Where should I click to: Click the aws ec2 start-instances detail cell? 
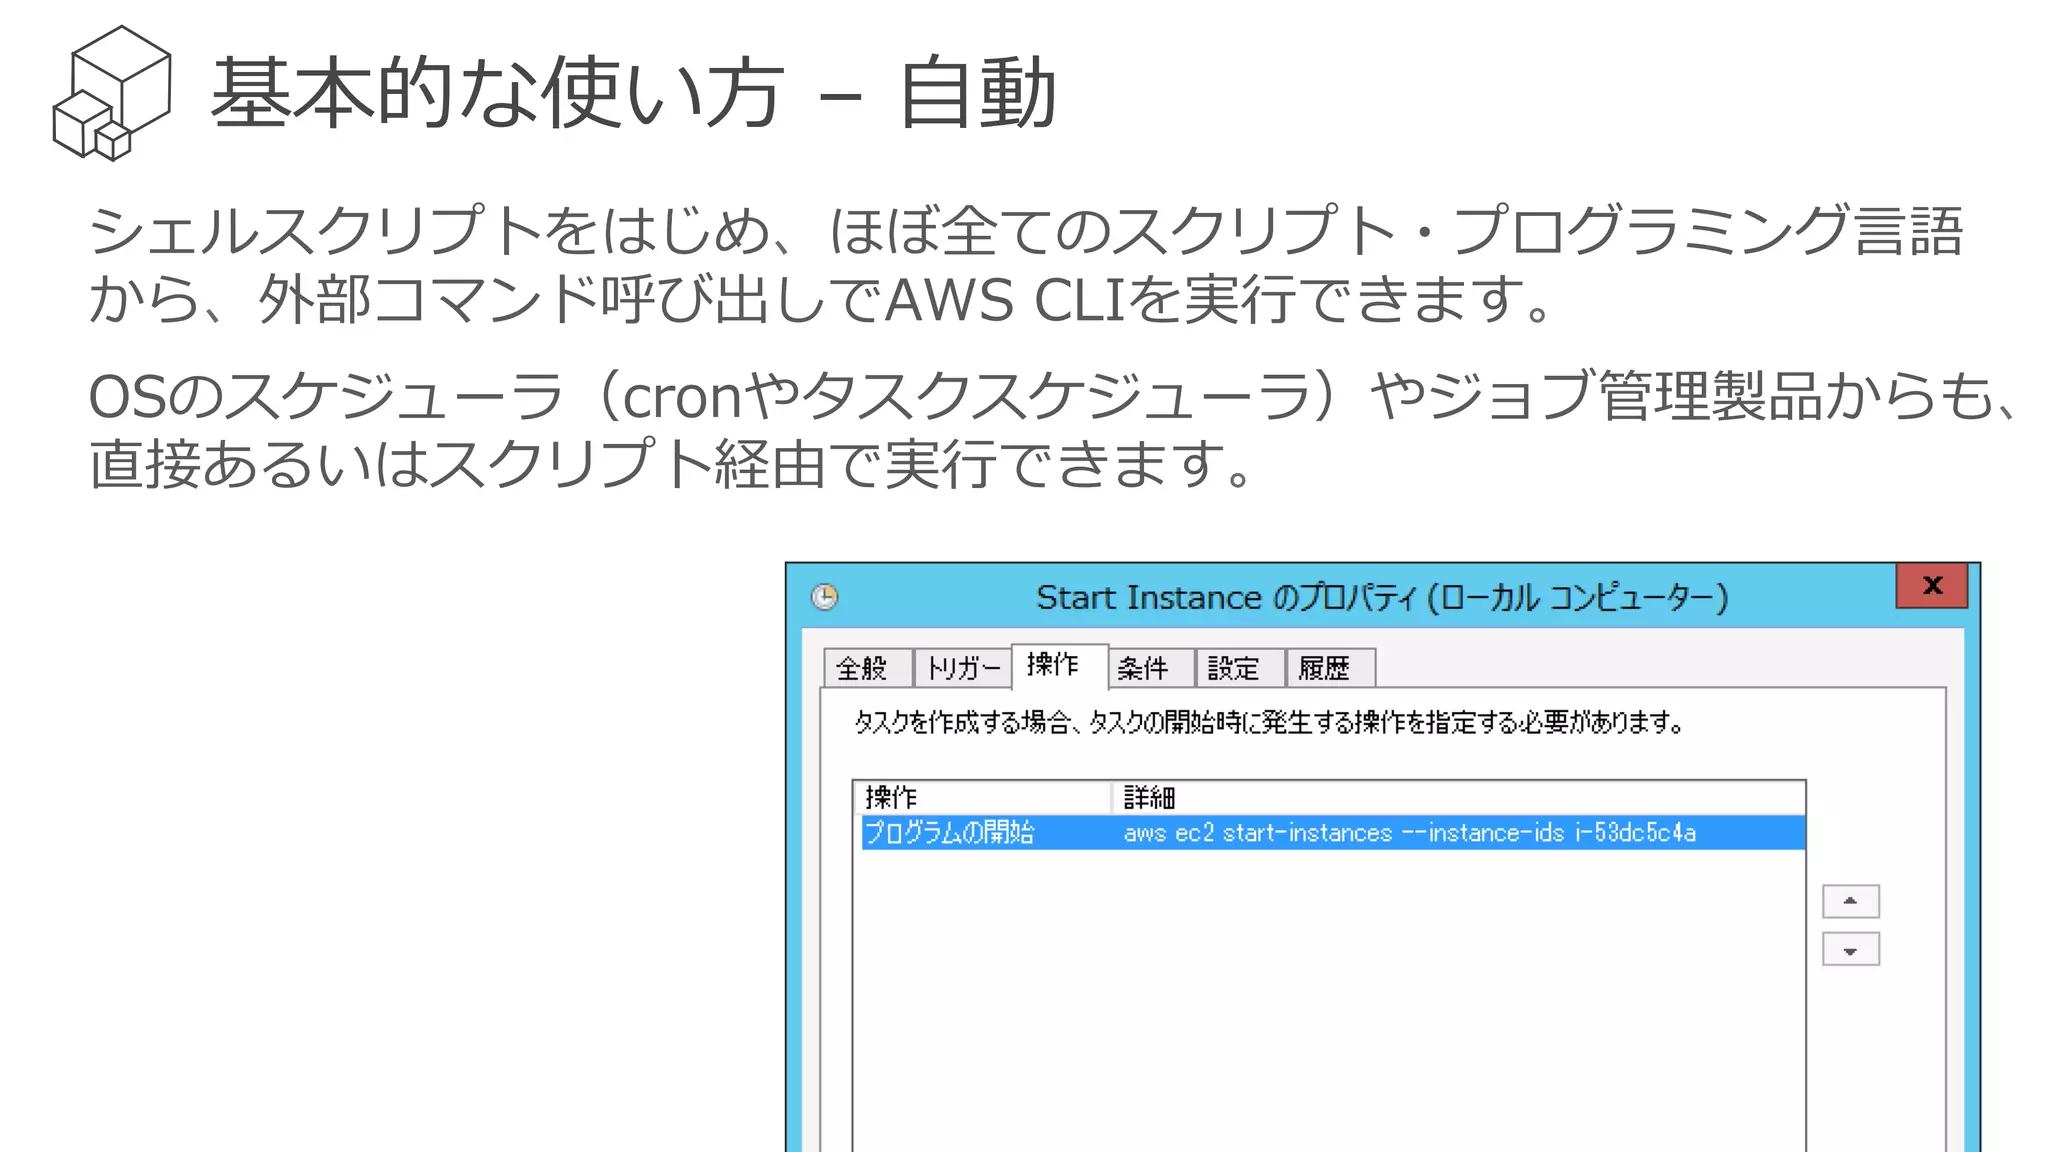(1410, 832)
